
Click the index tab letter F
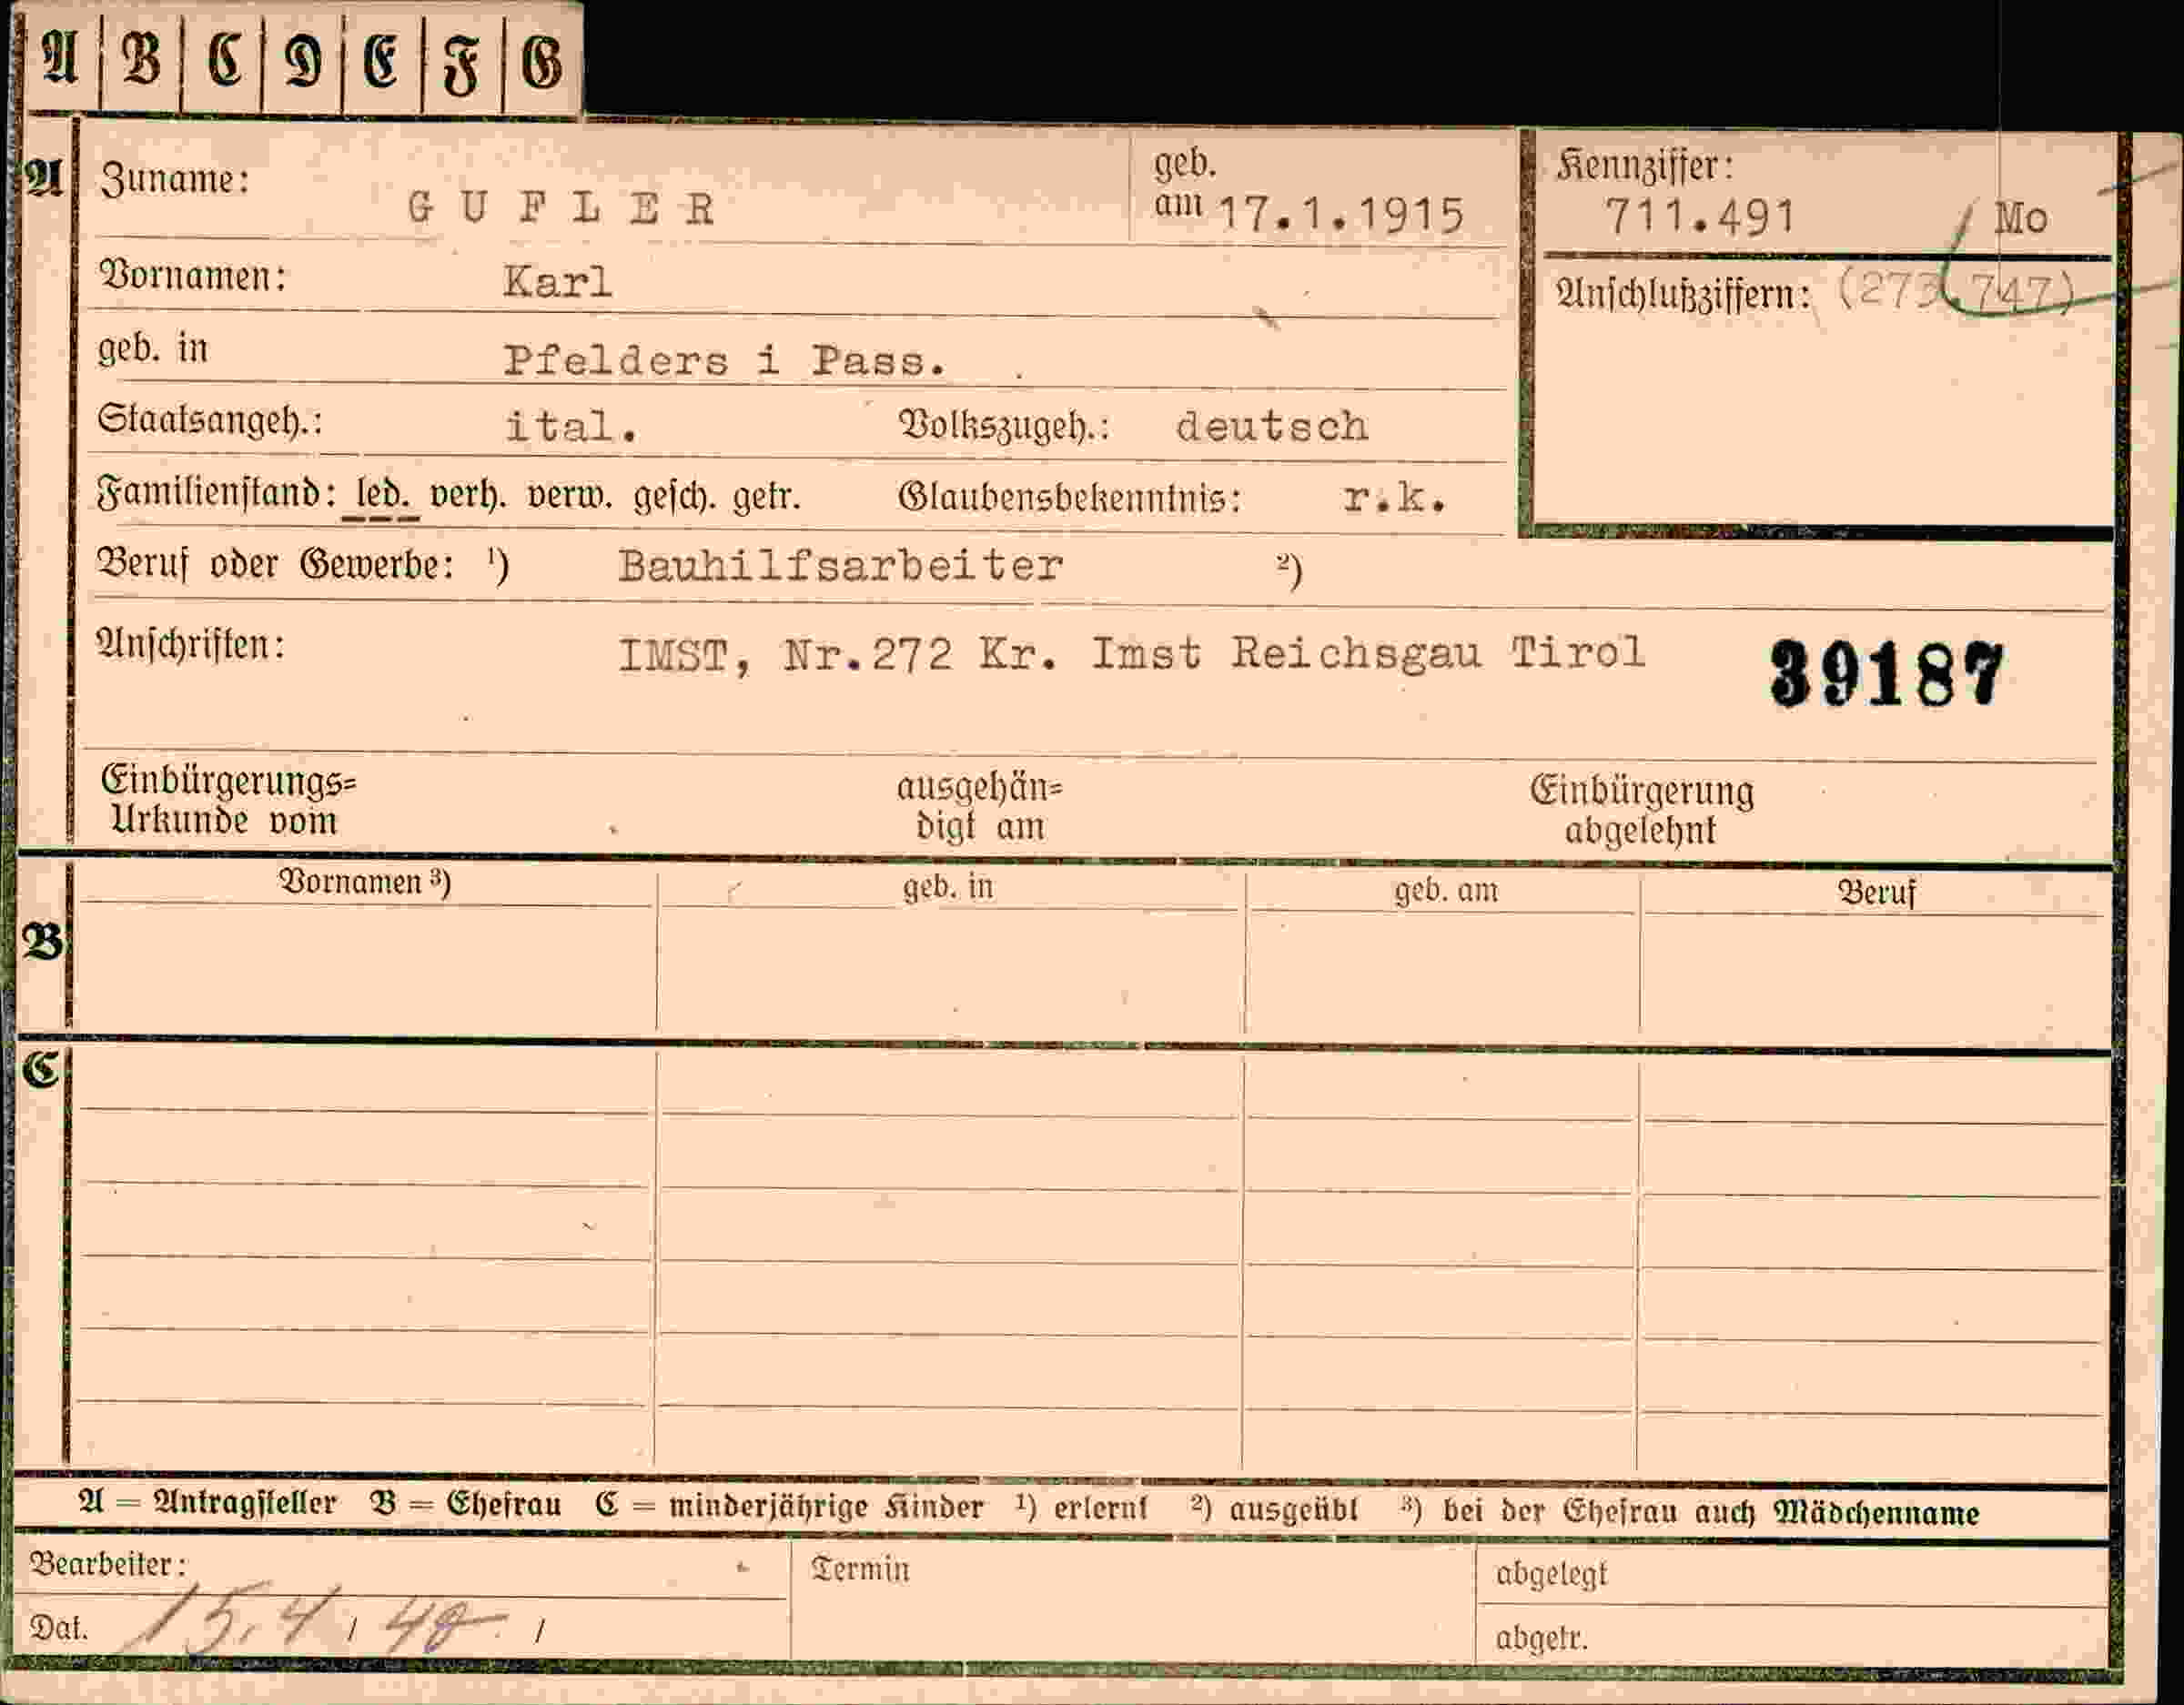461,67
